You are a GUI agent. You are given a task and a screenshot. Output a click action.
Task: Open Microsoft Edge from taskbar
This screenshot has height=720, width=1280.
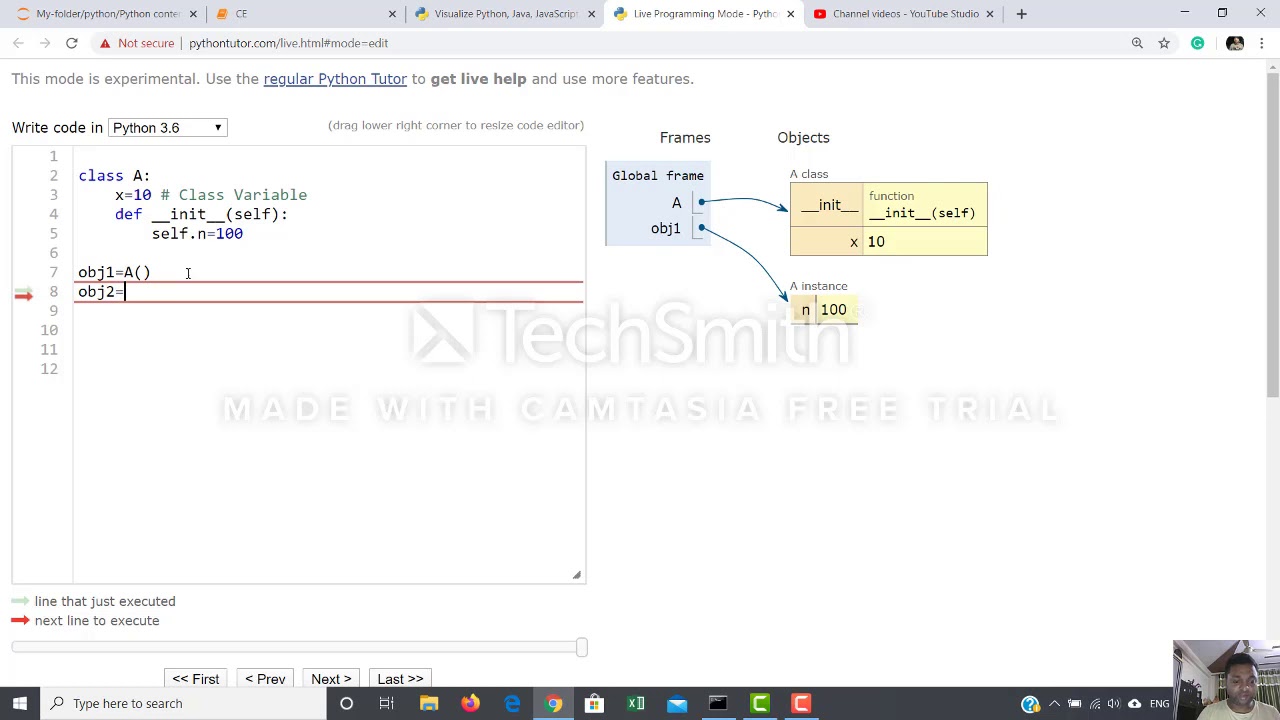[x=512, y=703]
